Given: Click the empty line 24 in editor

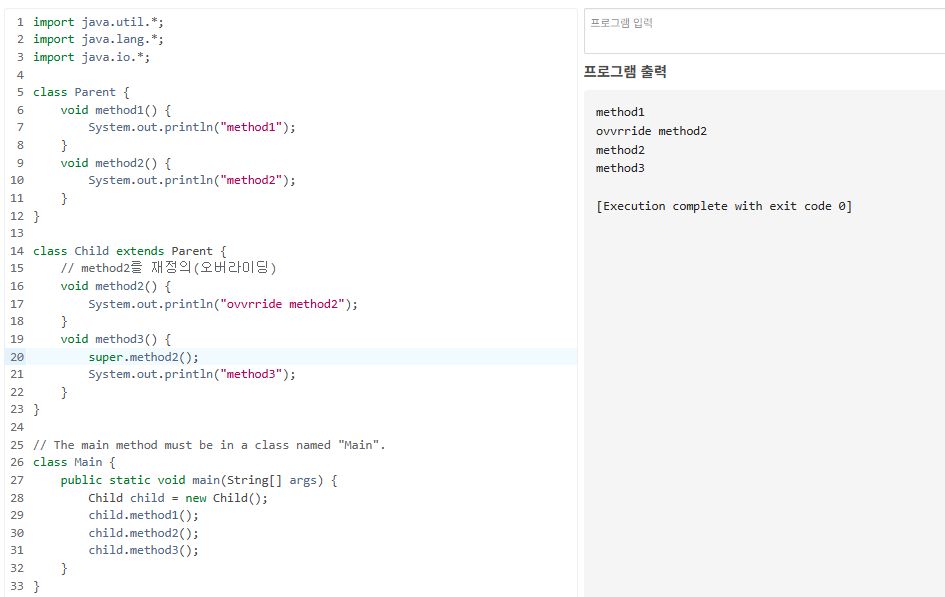Looking at the screenshot, I should coord(301,427).
